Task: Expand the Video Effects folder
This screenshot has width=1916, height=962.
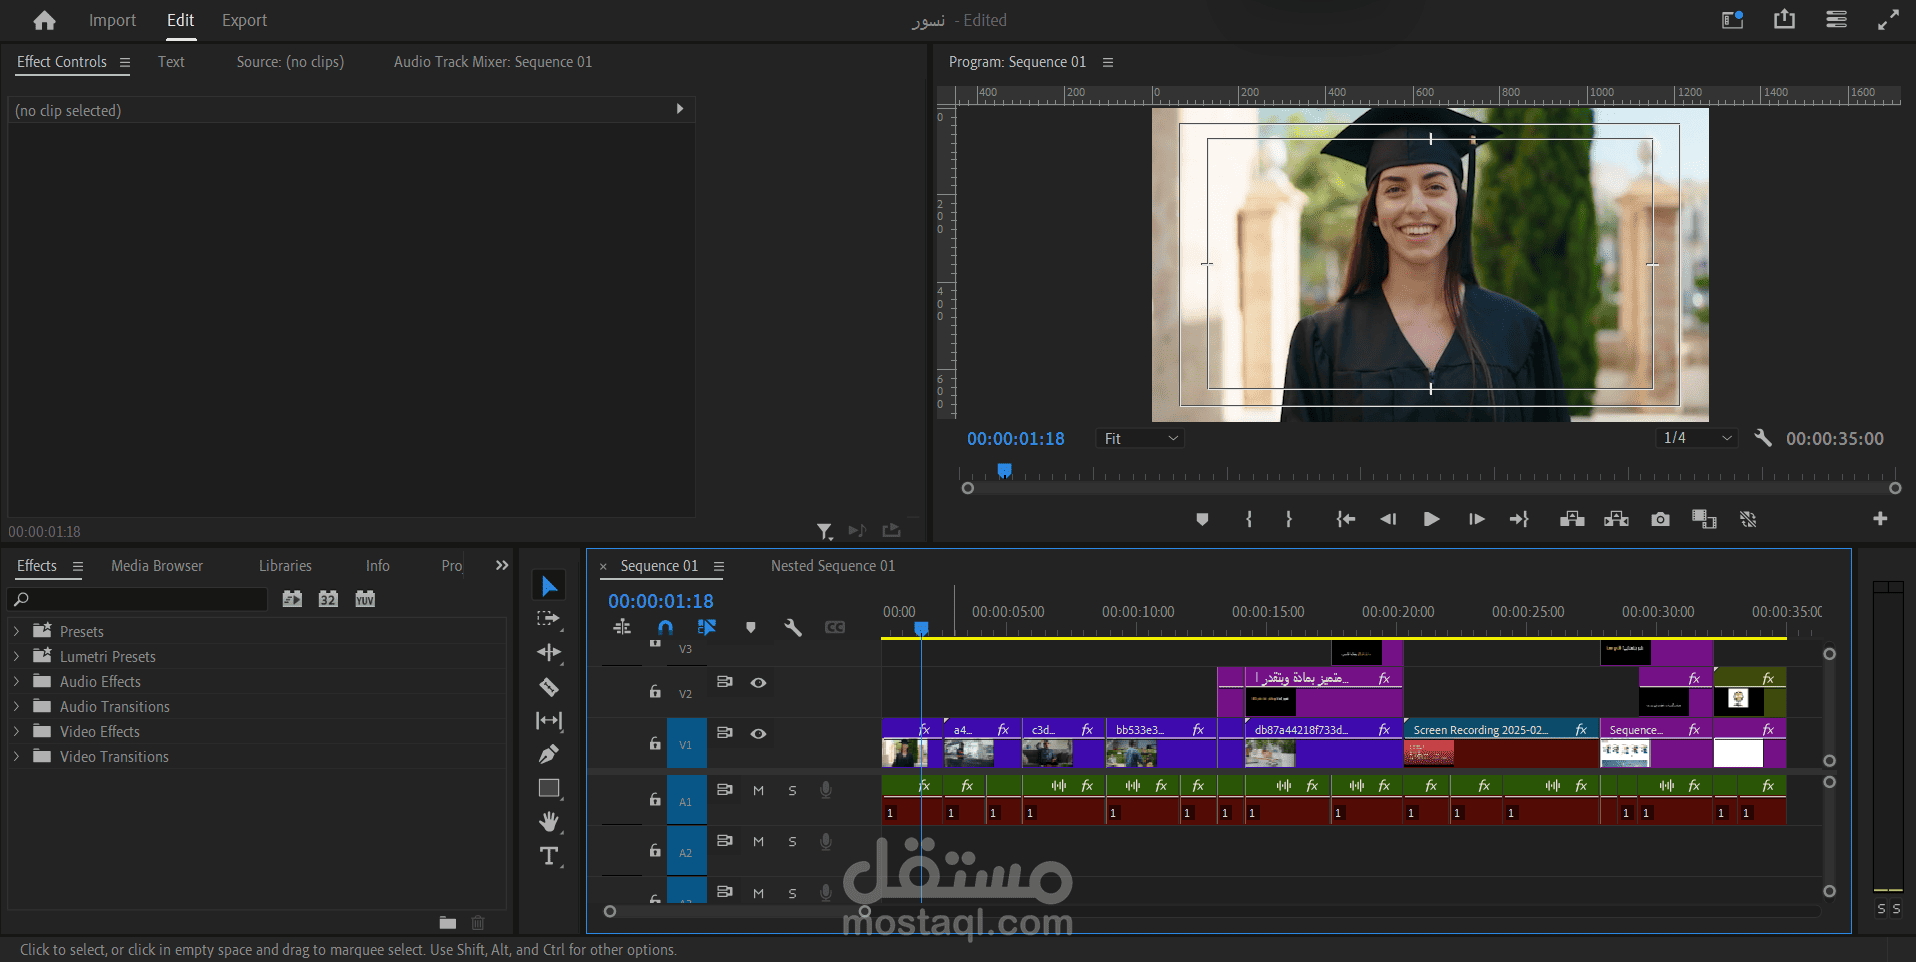Action: pyautogui.click(x=16, y=732)
